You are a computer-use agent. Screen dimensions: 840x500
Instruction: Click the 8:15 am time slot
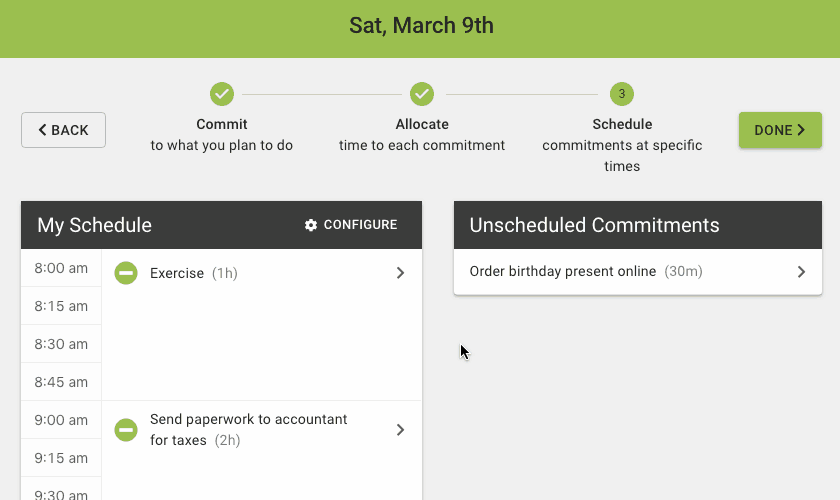coord(61,306)
